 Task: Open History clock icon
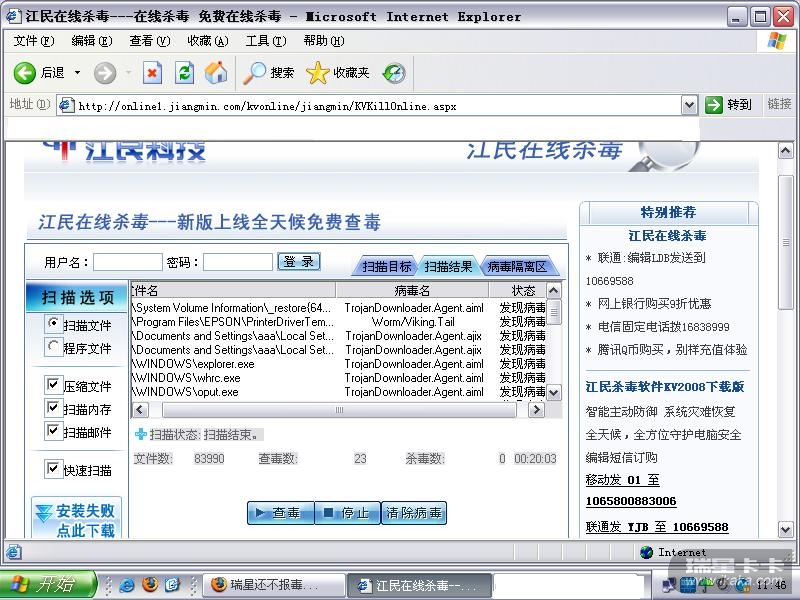394,73
